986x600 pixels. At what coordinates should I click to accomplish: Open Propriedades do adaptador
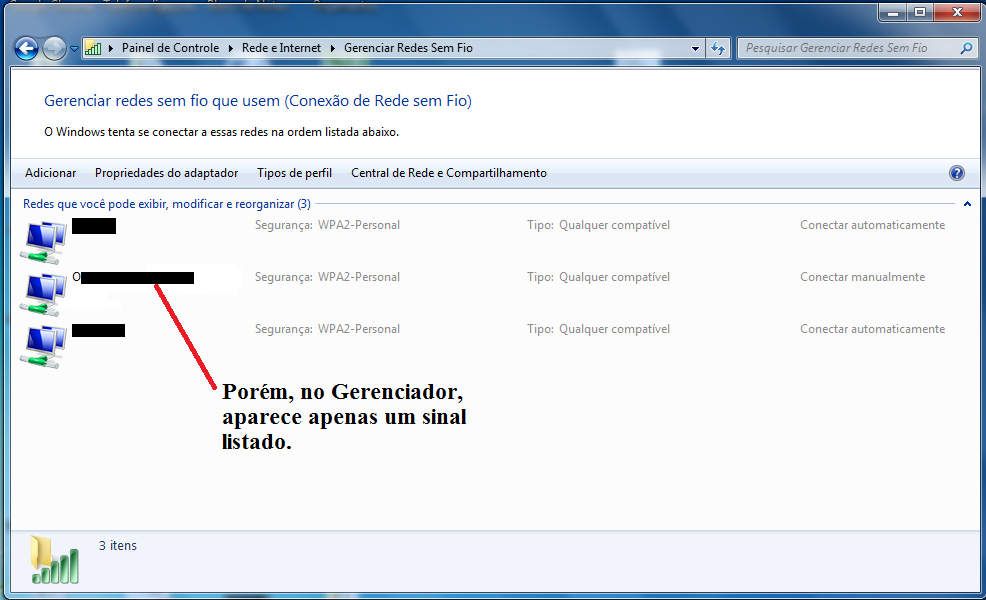(x=167, y=173)
